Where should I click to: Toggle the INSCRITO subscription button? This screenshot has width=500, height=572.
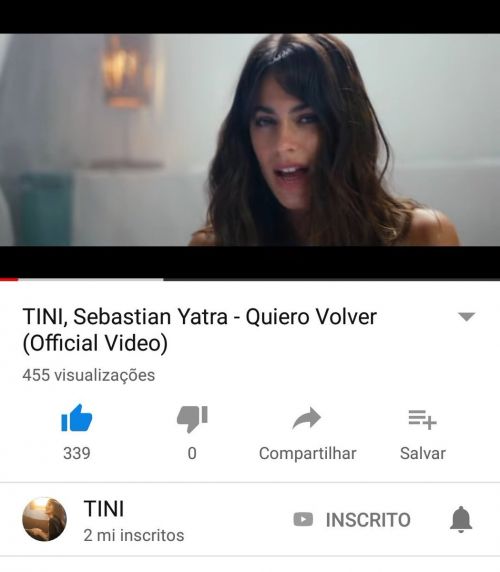352,519
